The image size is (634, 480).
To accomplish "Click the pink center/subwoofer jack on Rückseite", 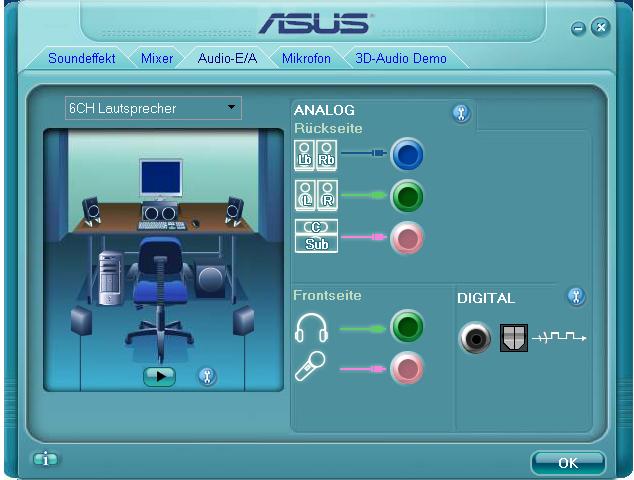I will pos(407,238).
